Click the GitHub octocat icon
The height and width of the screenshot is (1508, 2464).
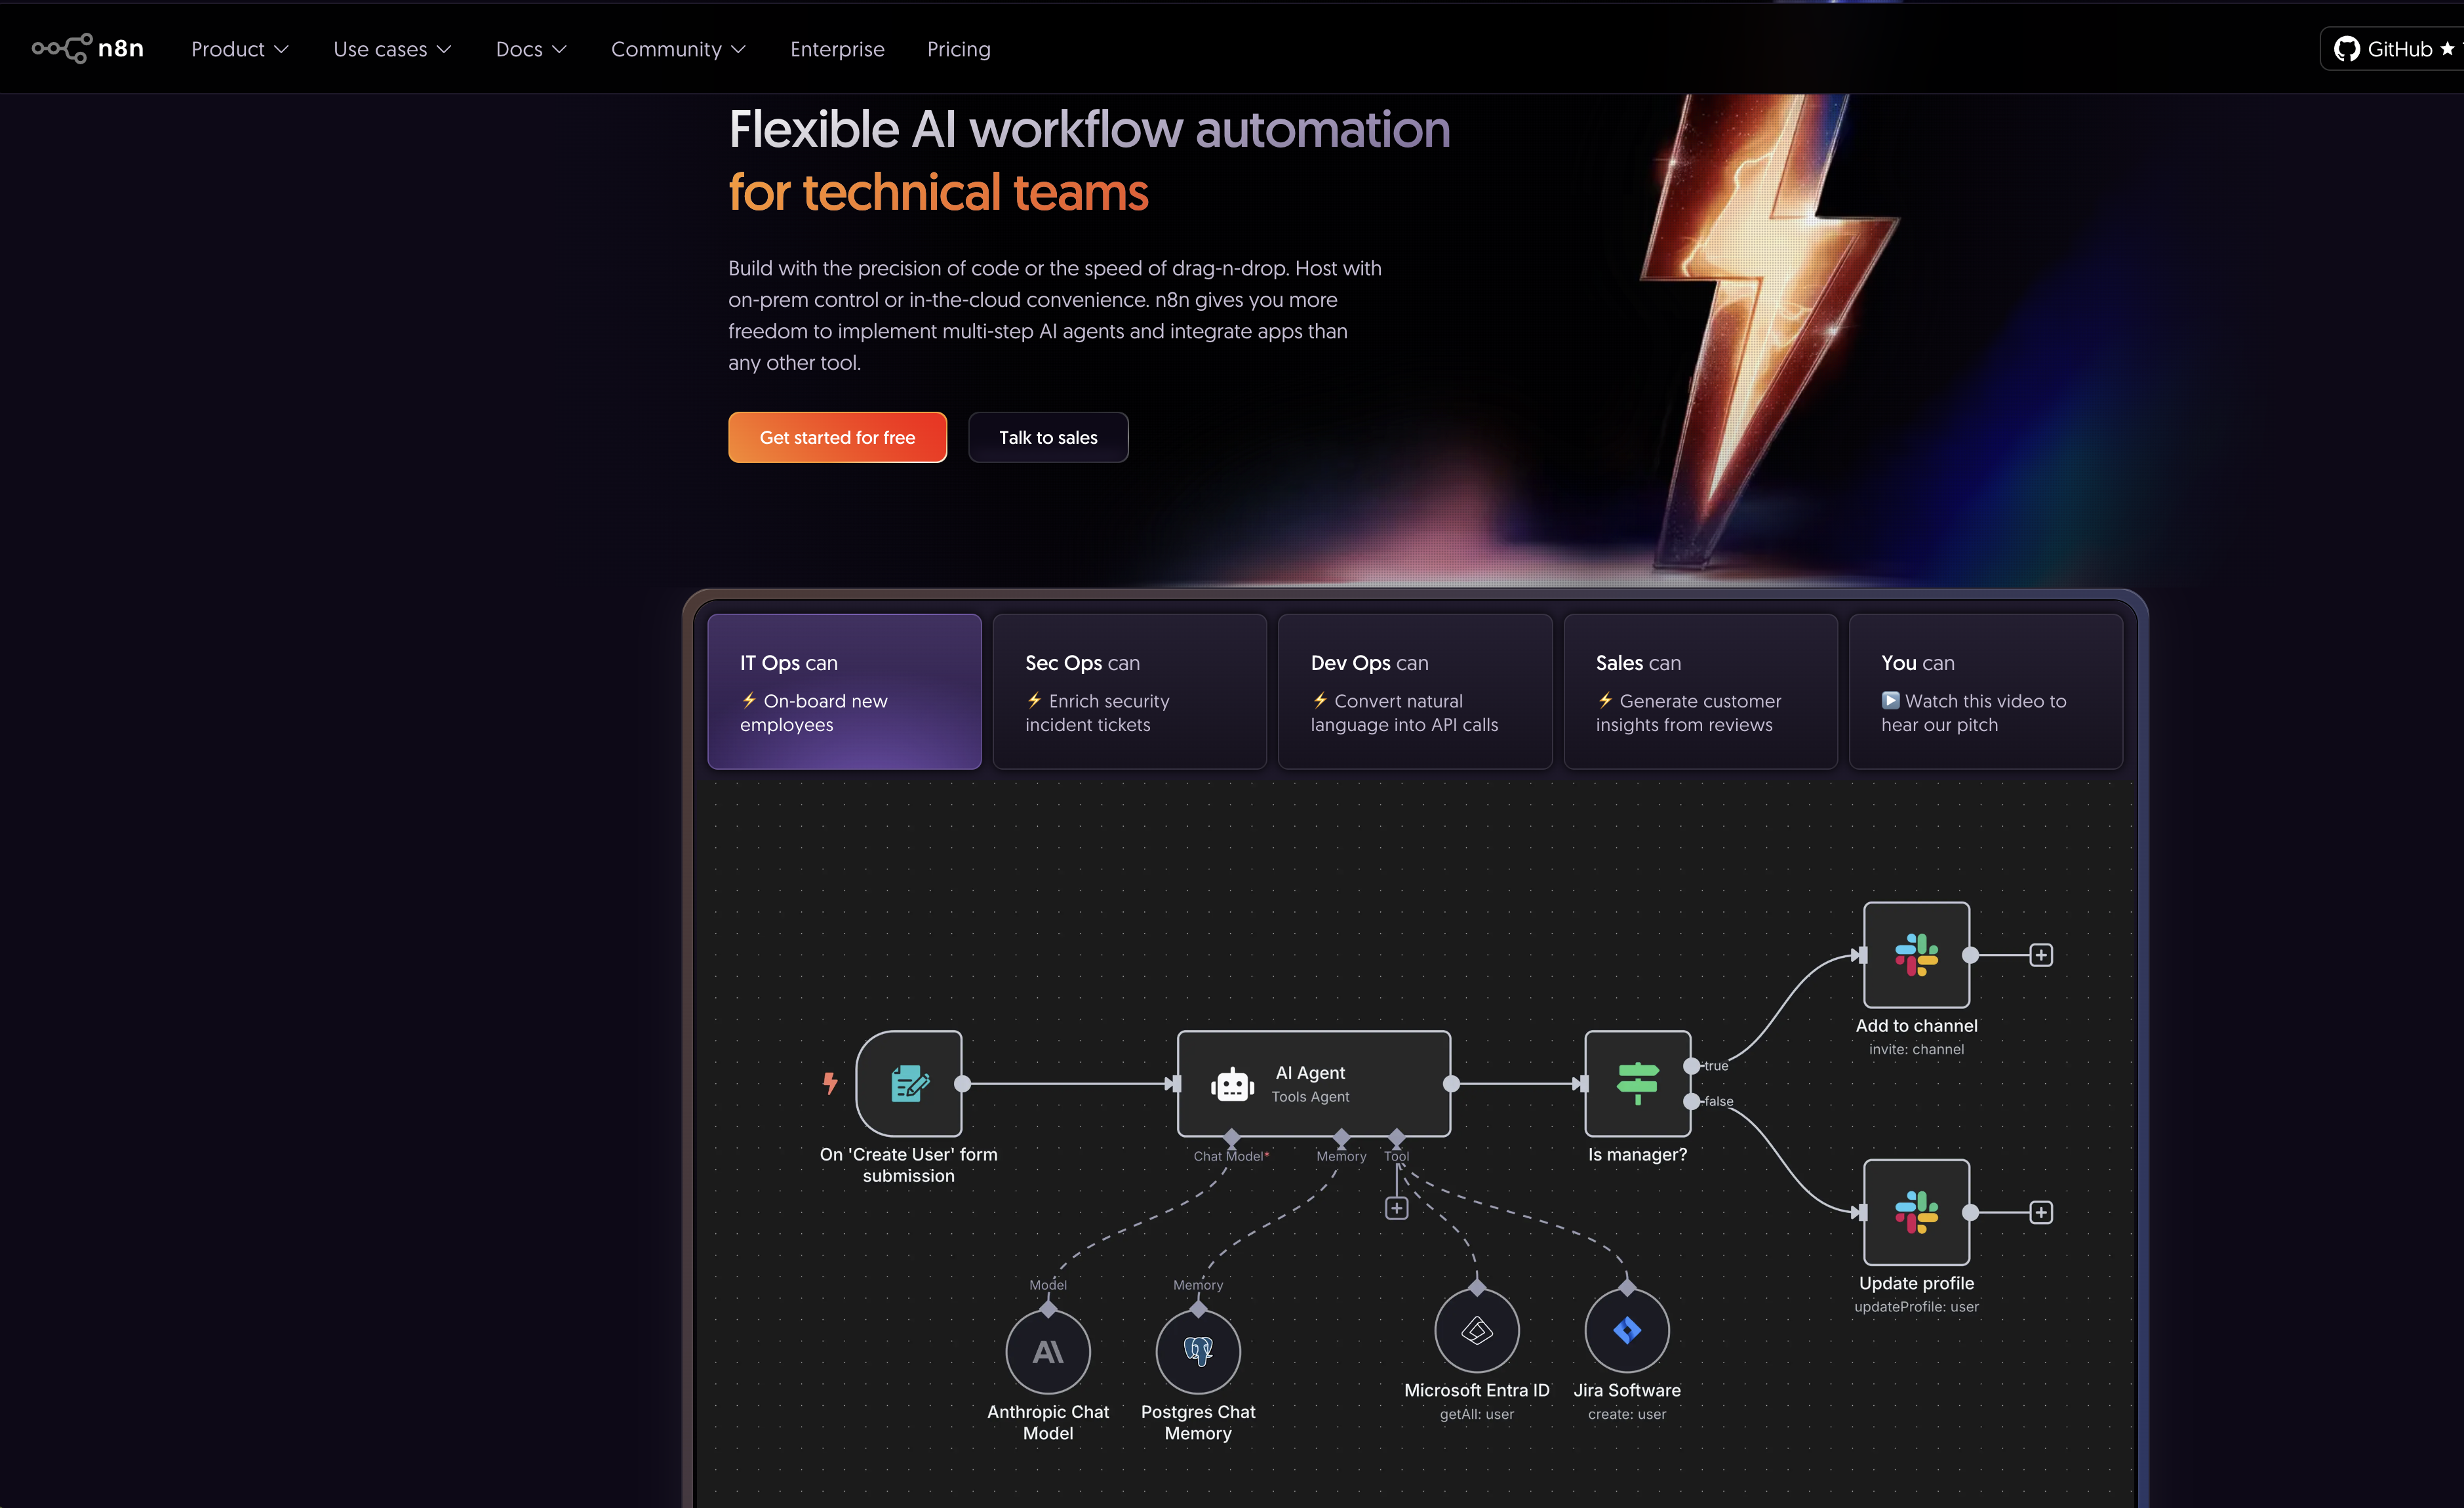(x=2346, y=49)
